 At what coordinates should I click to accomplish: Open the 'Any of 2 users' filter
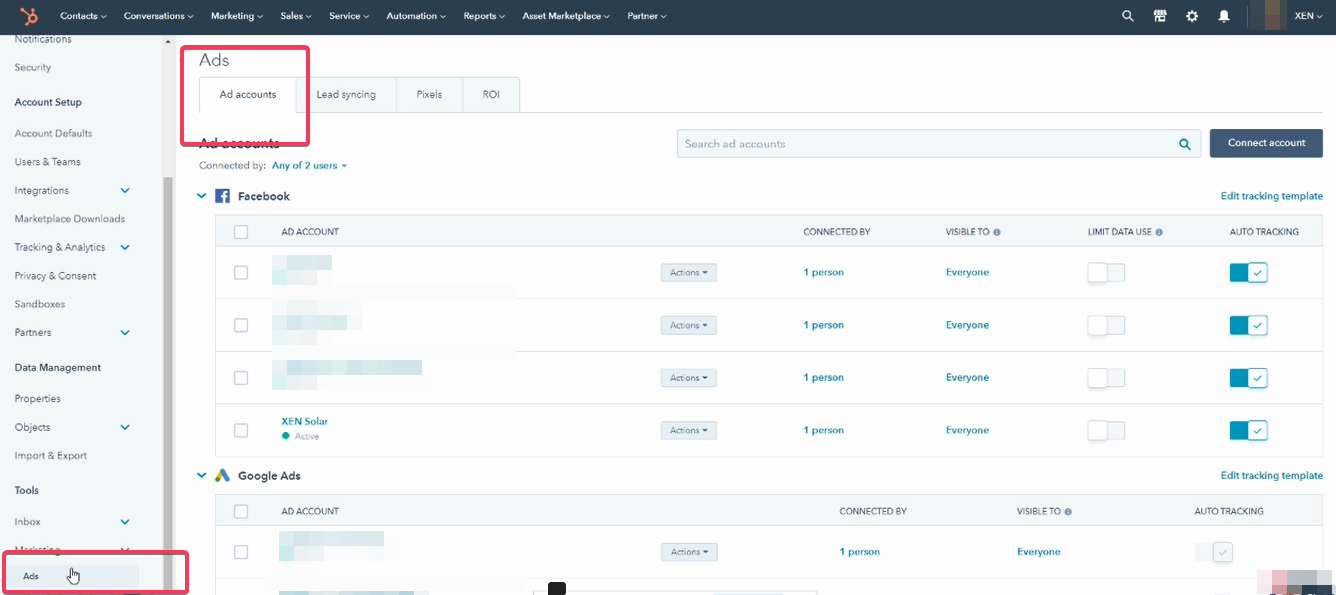click(x=310, y=166)
